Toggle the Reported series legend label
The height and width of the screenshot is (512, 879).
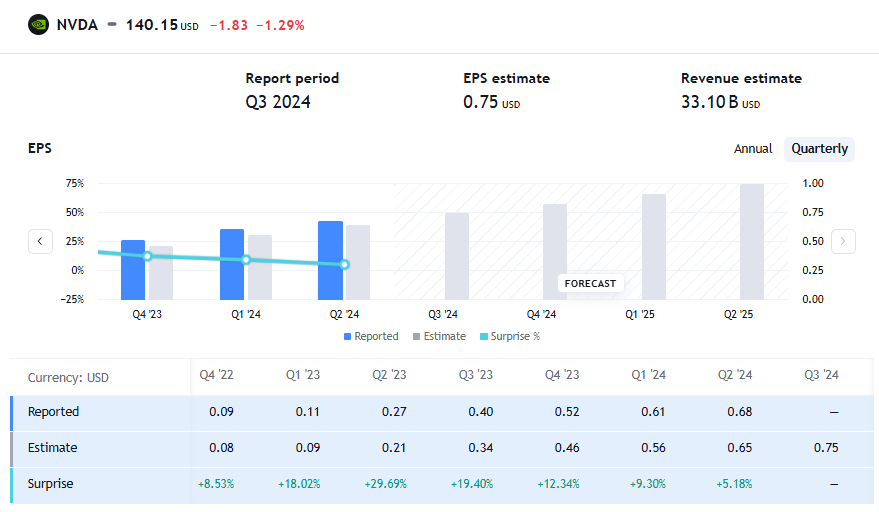pyautogui.click(x=376, y=337)
